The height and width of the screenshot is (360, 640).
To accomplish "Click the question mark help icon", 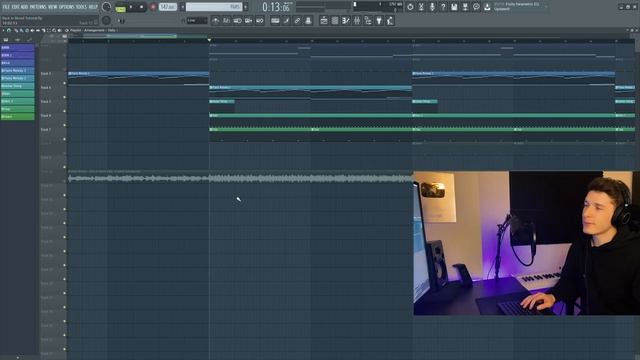I will coord(443,7).
